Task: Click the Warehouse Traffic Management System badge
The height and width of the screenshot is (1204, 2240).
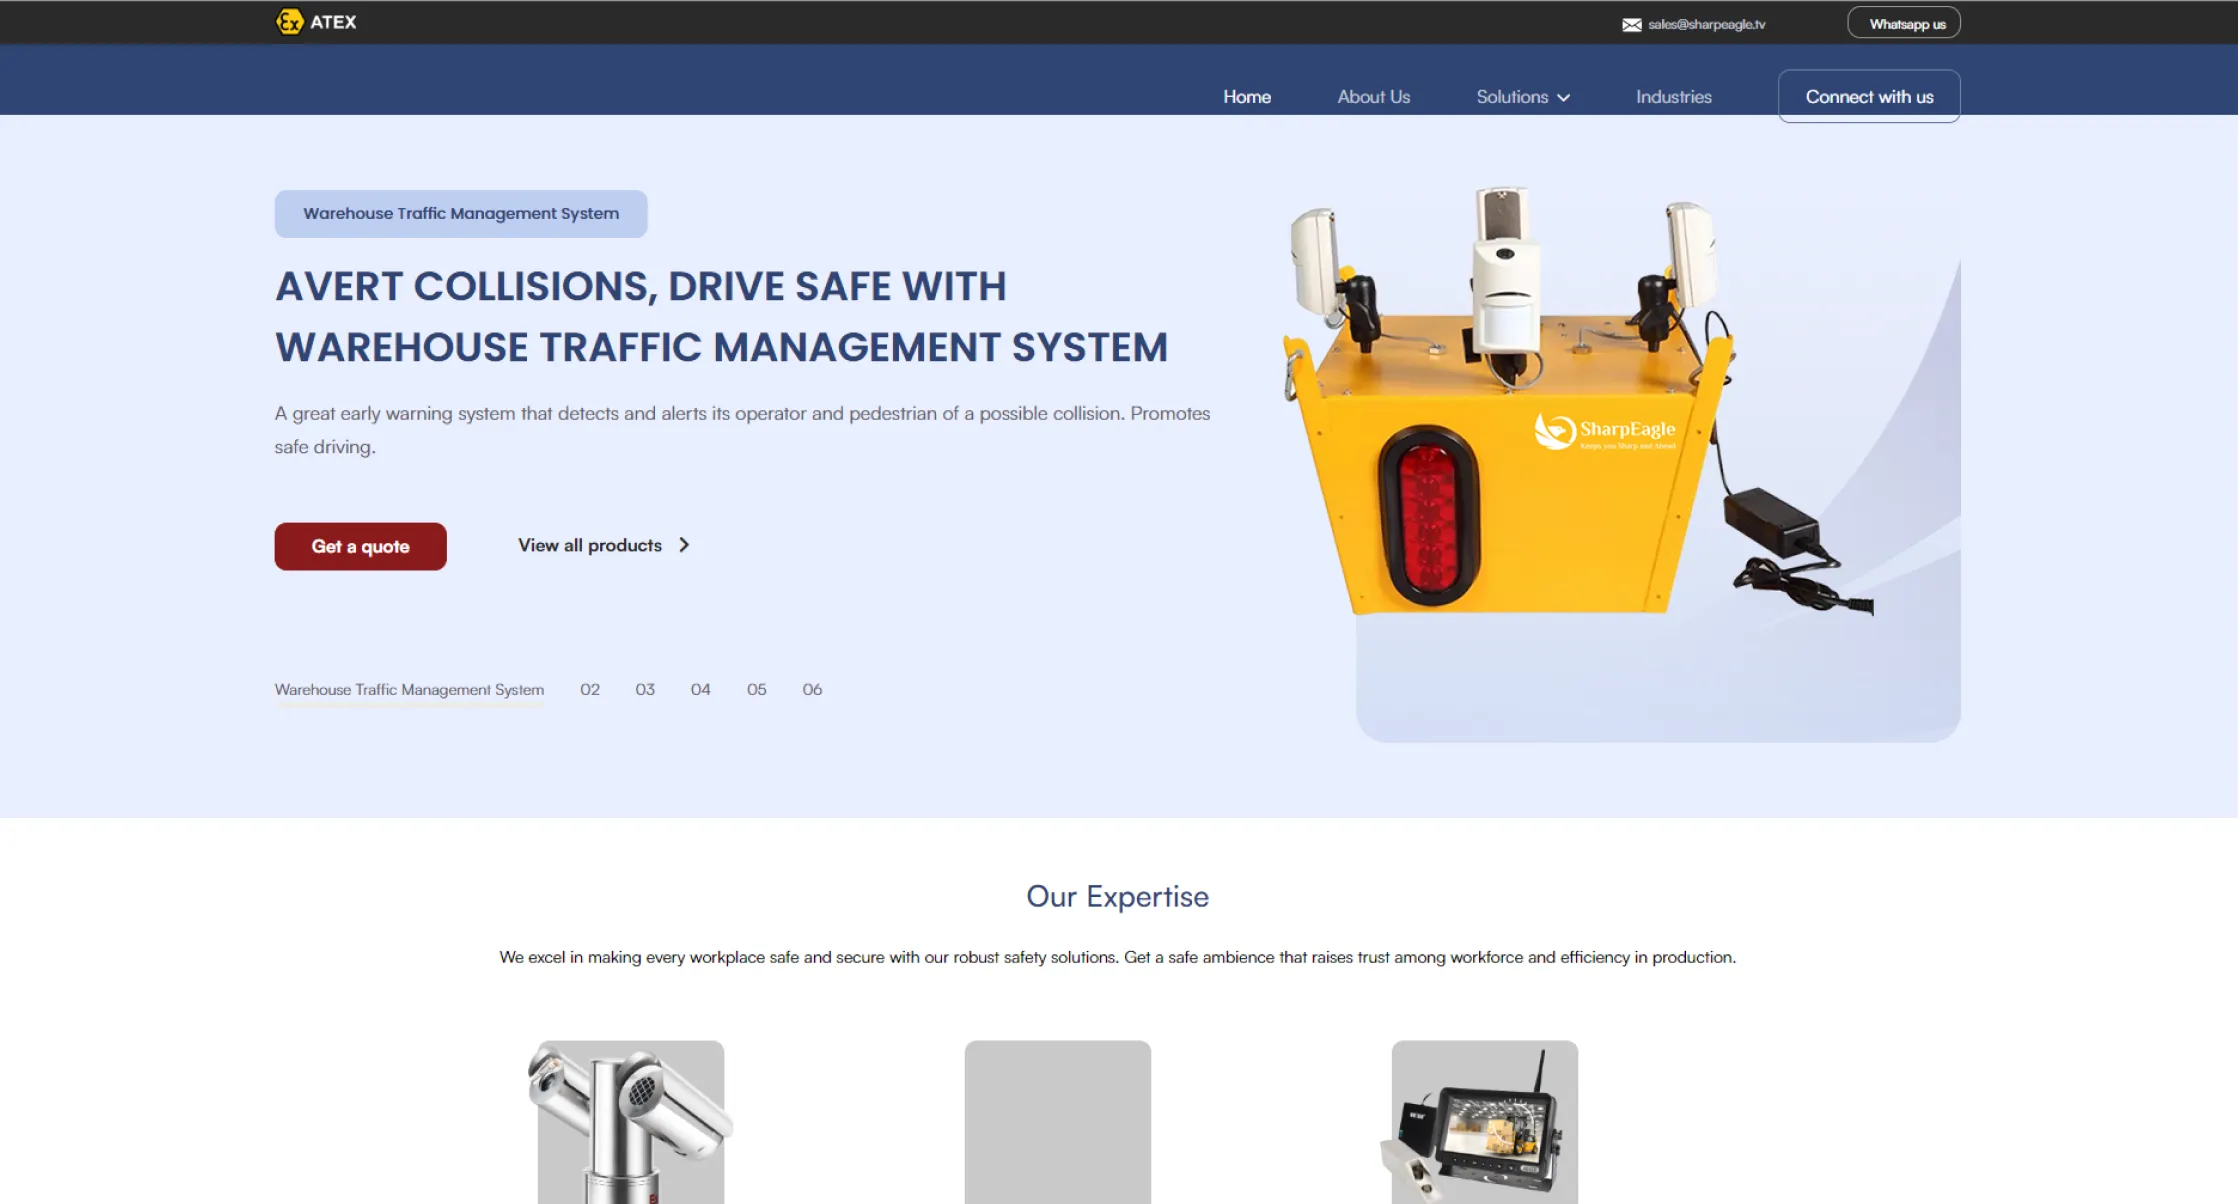Action: click(x=461, y=213)
